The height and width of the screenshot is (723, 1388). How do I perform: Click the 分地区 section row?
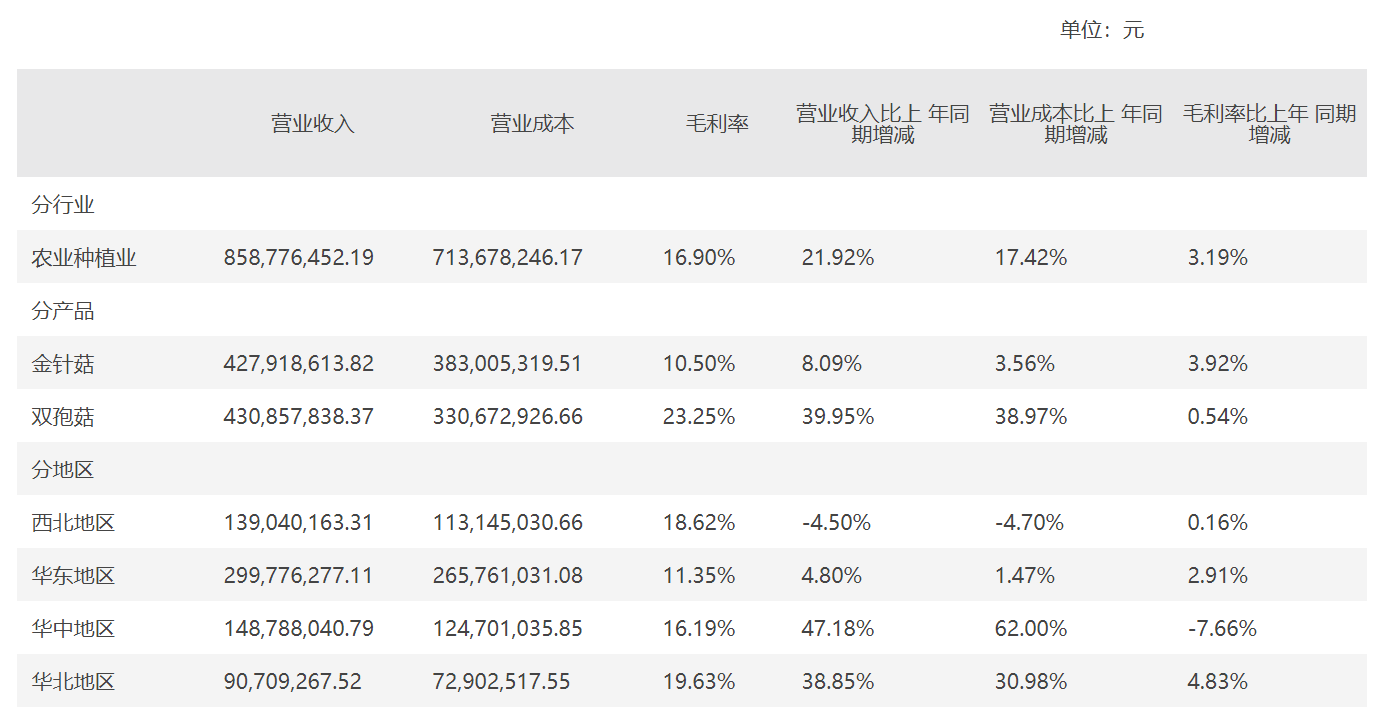pos(63,470)
